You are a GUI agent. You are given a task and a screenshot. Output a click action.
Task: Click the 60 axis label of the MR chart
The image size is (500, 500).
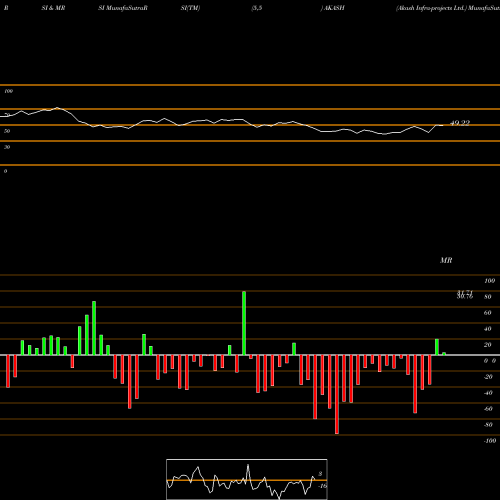(488, 313)
